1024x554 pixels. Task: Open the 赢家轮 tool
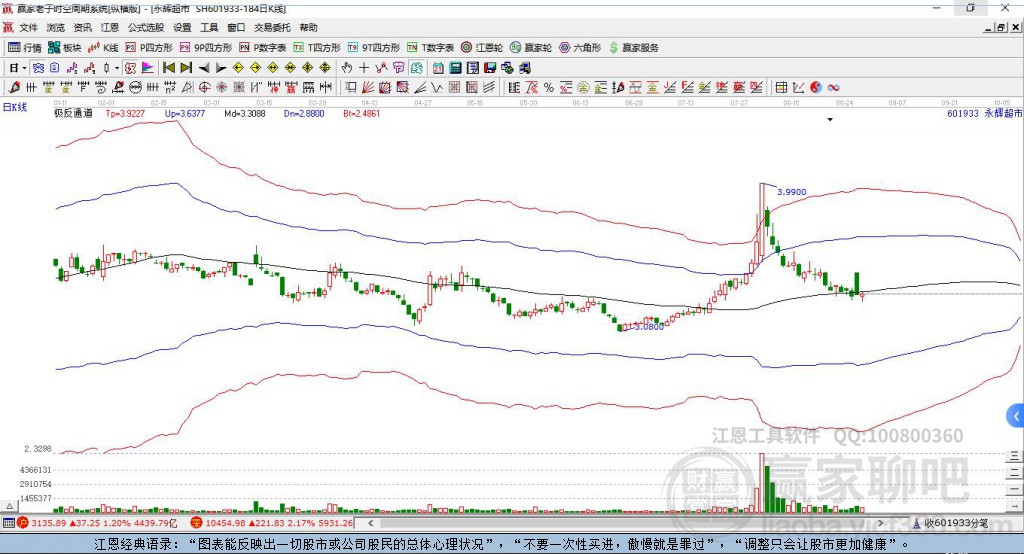(531, 48)
